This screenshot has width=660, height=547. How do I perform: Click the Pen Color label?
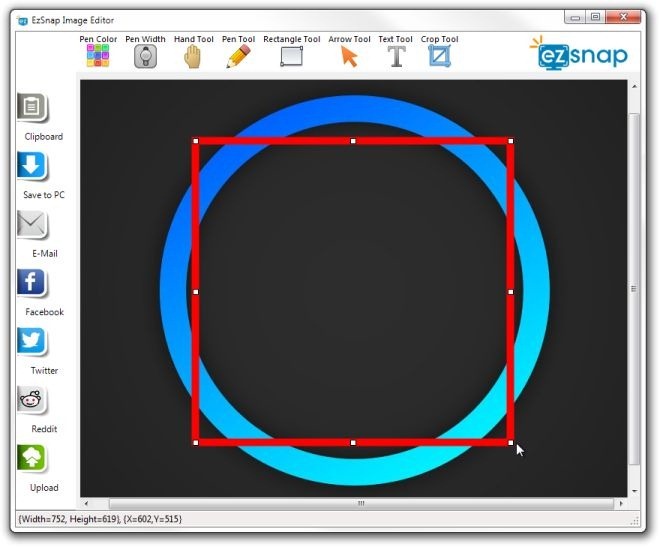click(98, 39)
